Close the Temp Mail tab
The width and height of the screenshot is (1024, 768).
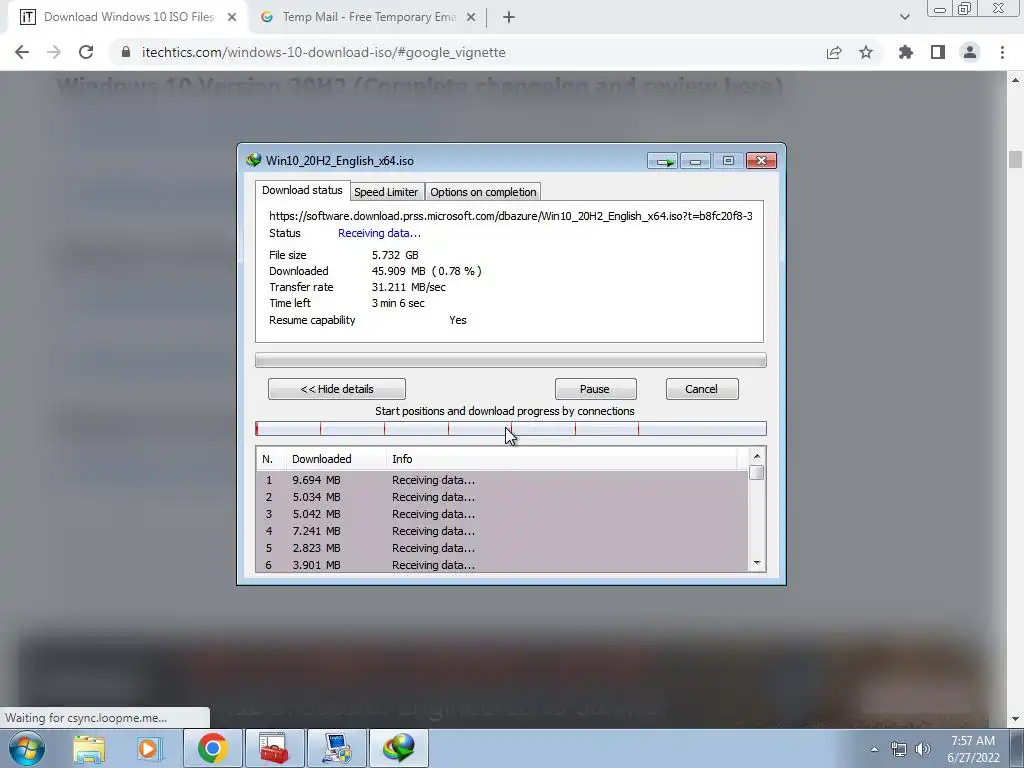[x=471, y=17]
